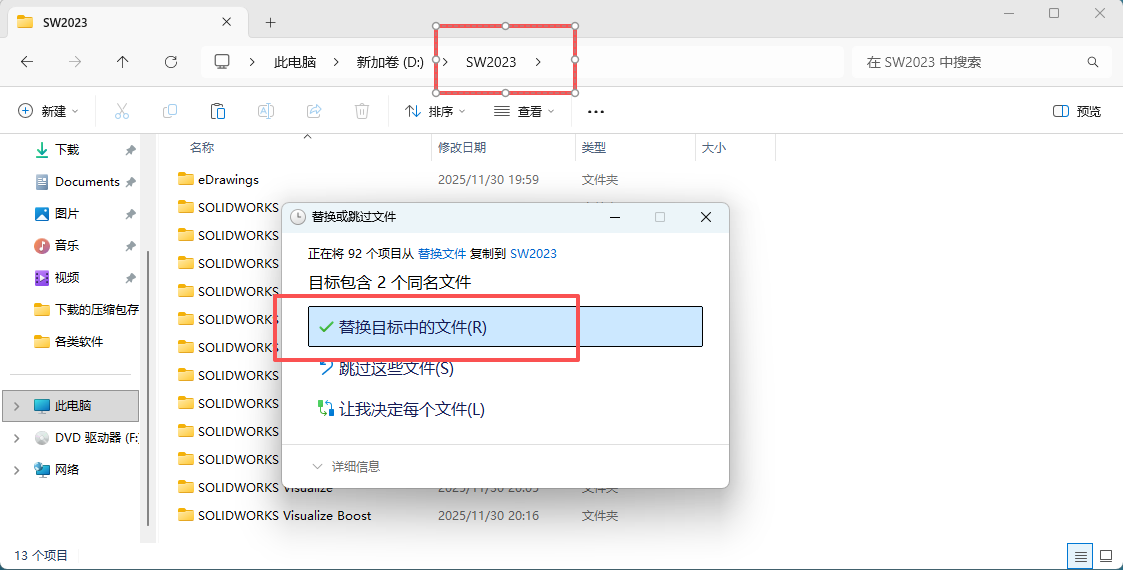Viewport: 1123px width, 570px height.
Task: Refresh the SW2023 folder view
Action: (170, 62)
